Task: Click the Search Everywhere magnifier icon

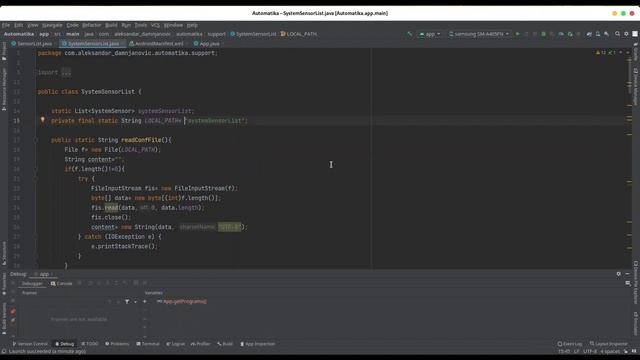Action: 618,34
